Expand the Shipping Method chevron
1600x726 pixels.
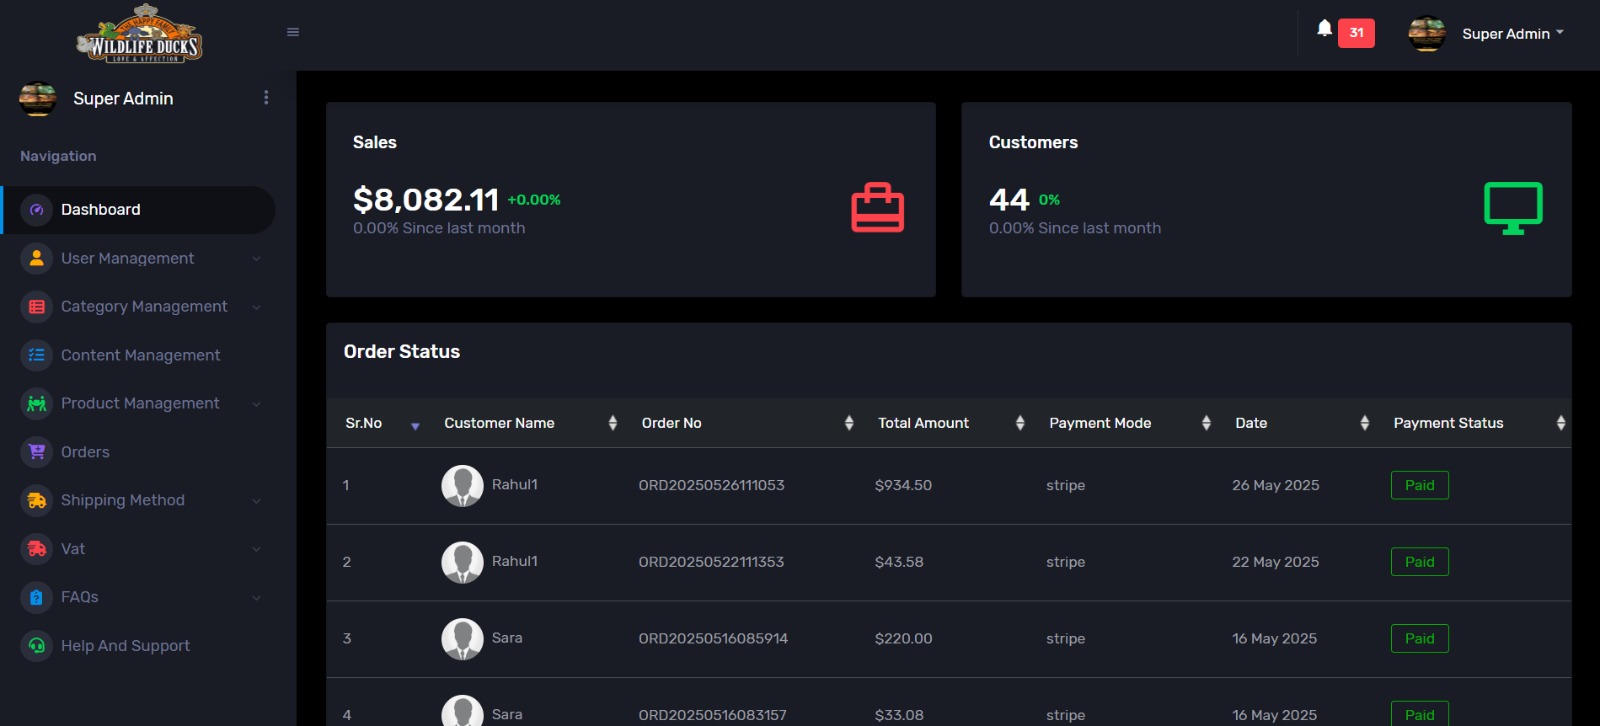(x=256, y=501)
